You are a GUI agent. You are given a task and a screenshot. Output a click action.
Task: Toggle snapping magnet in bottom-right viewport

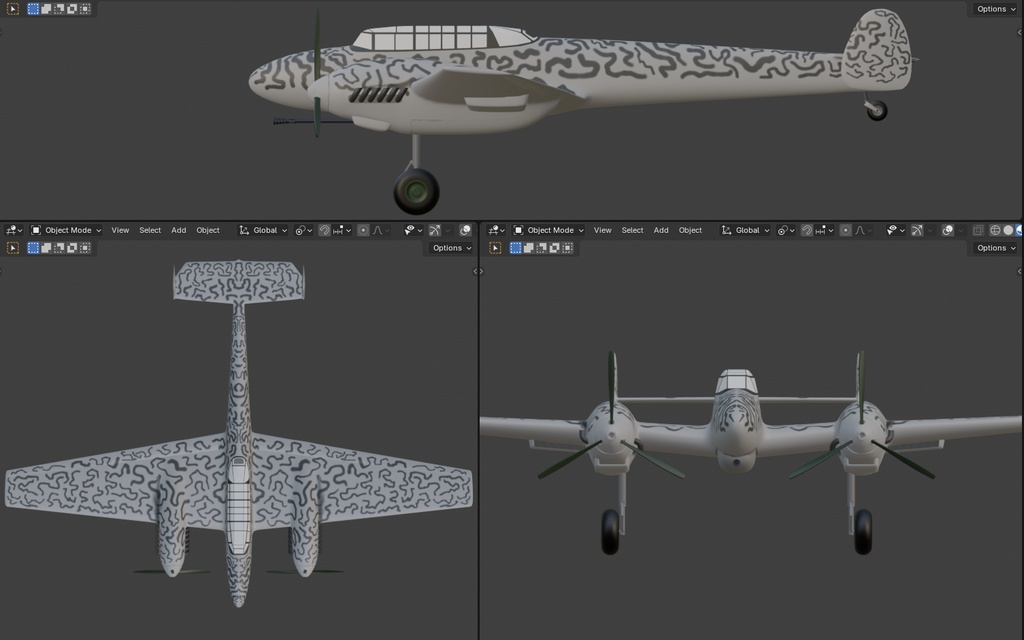click(x=807, y=230)
